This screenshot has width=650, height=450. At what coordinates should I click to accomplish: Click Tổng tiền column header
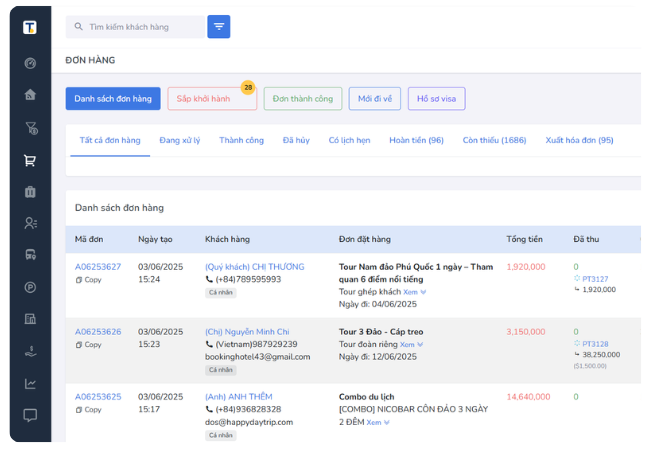coord(524,239)
